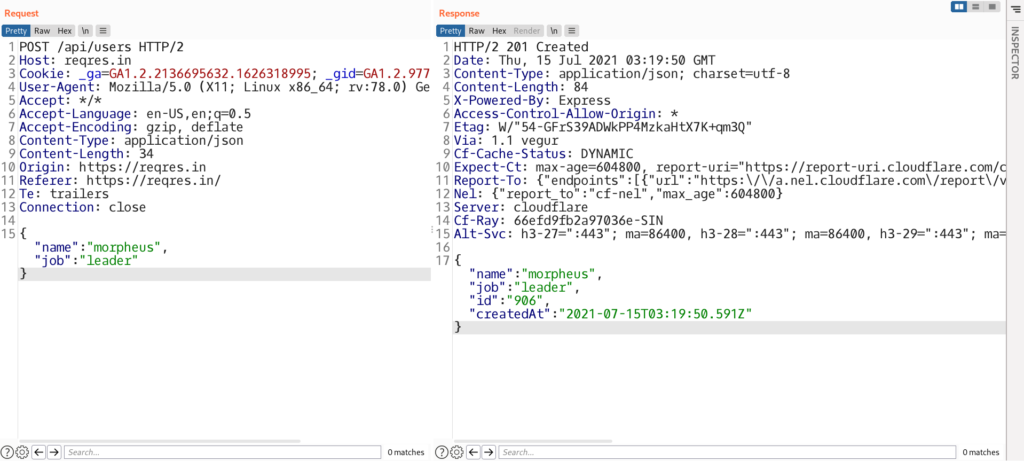The width and height of the screenshot is (1024, 461).
Task: Switch Response view to Render tab
Action: tap(527, 31)
